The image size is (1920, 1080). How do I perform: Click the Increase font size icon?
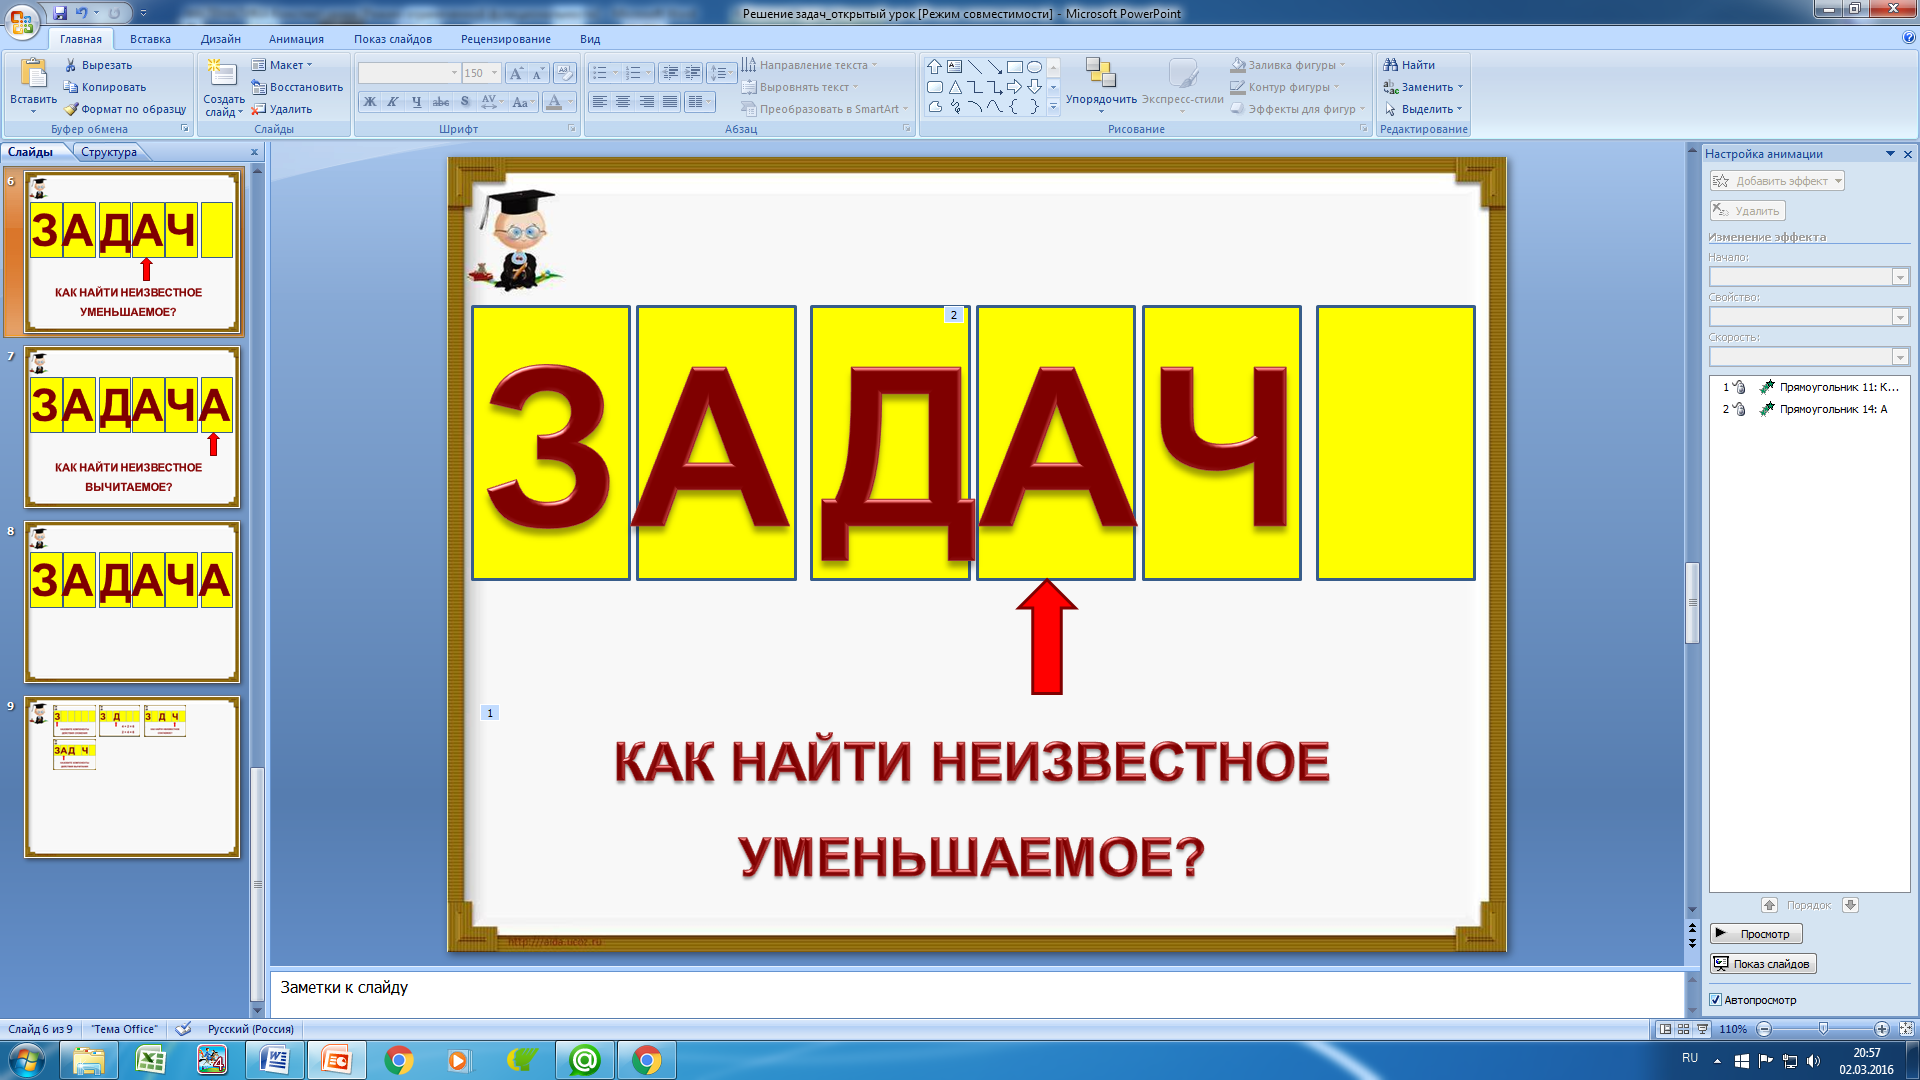click(x=516, y=73)
